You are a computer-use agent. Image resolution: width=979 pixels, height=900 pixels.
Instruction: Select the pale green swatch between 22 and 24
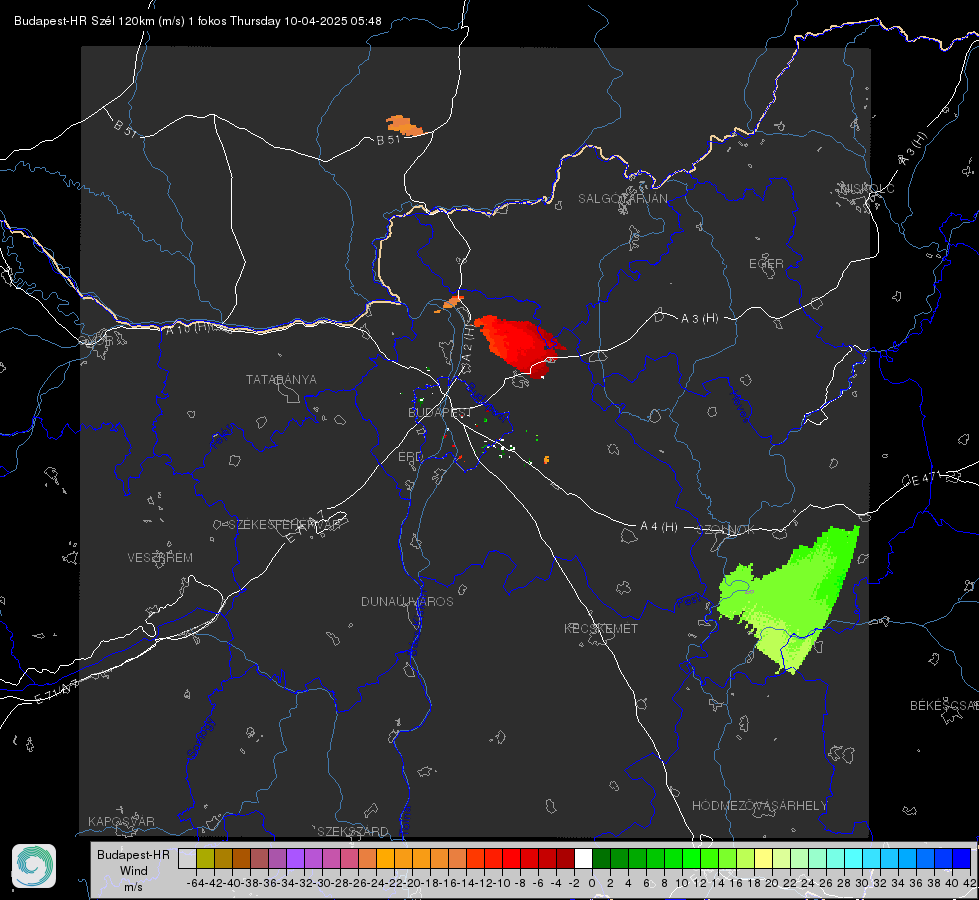point(799,858)
